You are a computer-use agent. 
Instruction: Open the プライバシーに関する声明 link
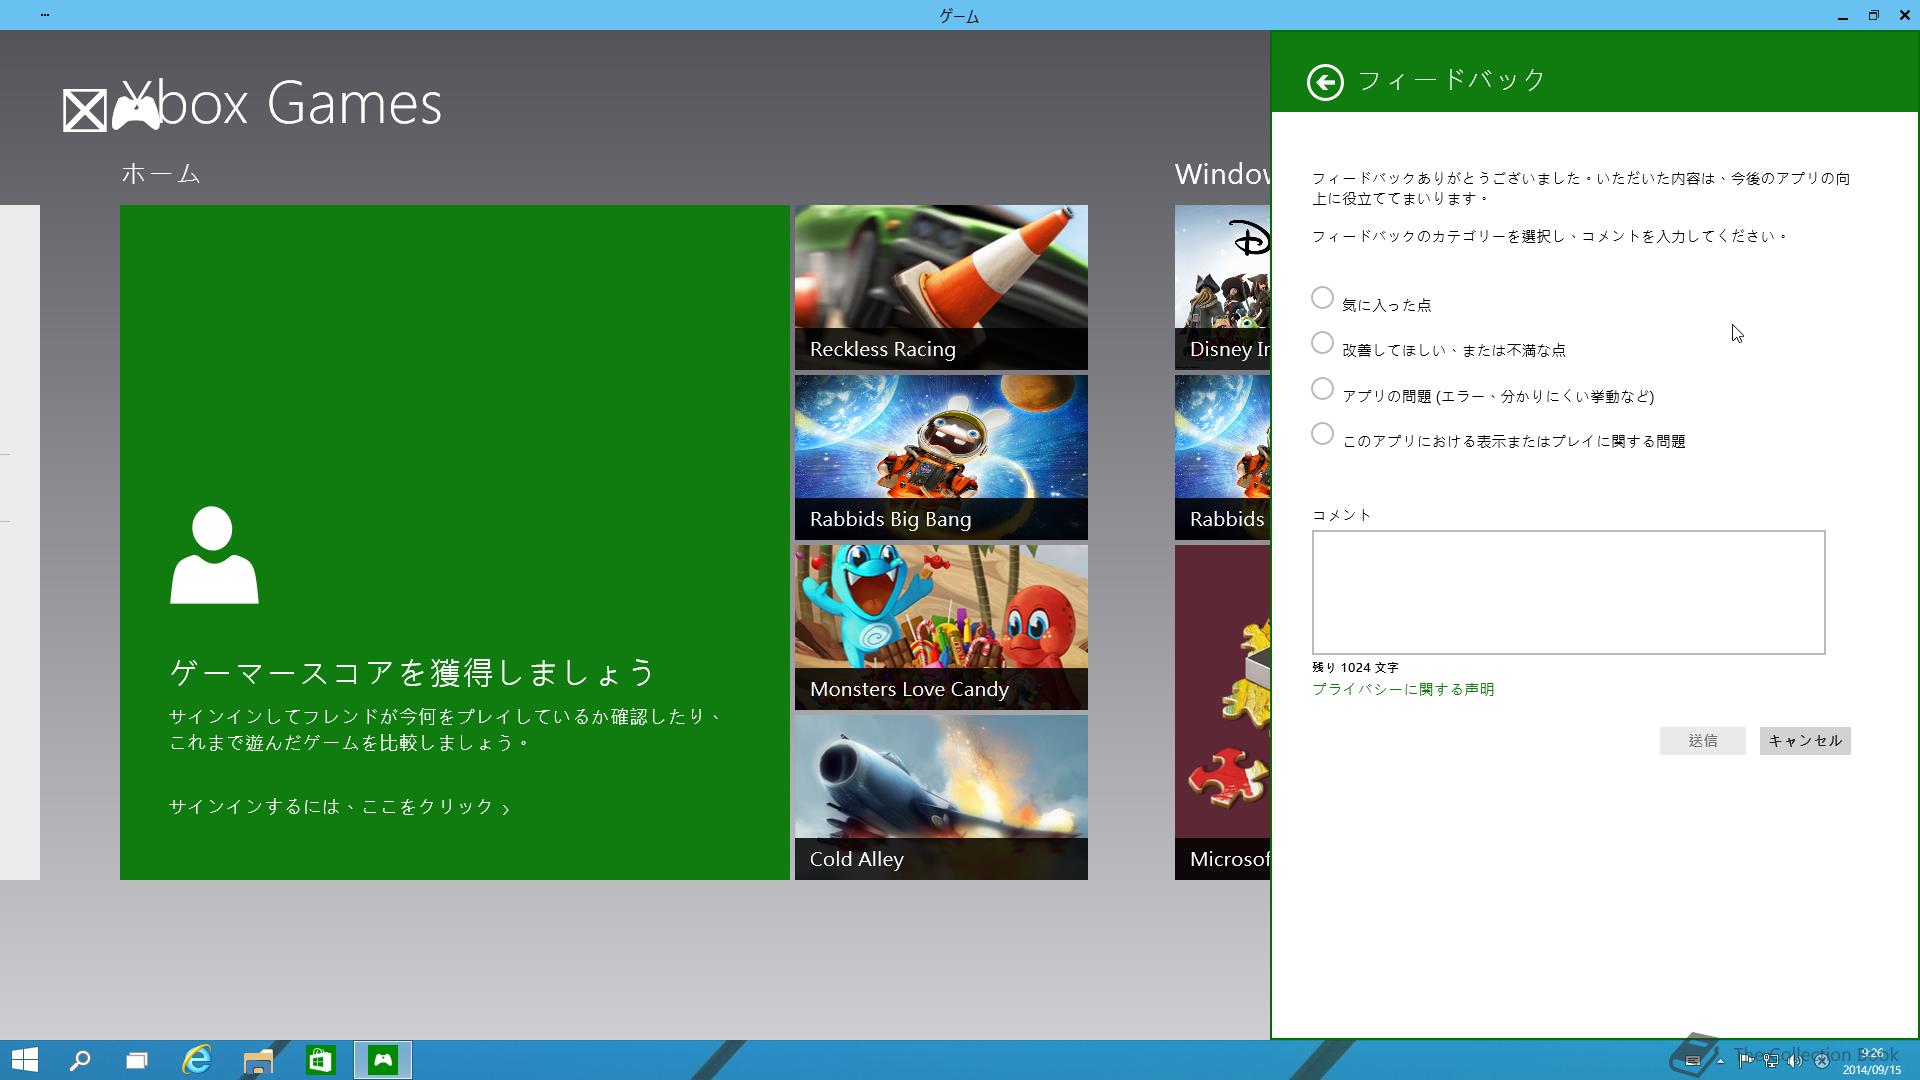(x=1403, y=689)
